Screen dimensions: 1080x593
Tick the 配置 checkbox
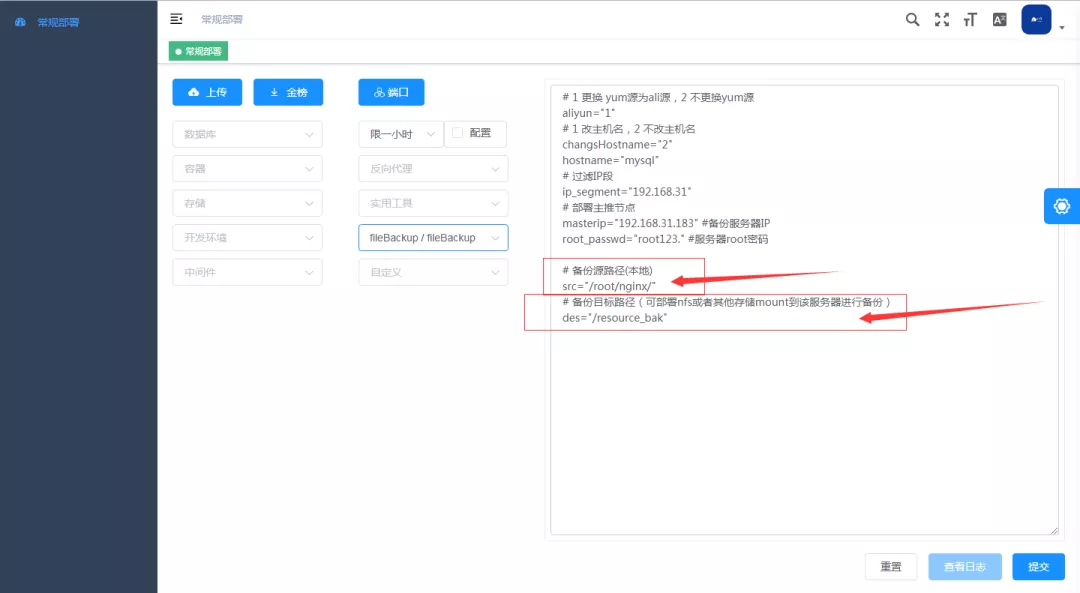click(457, 133)
